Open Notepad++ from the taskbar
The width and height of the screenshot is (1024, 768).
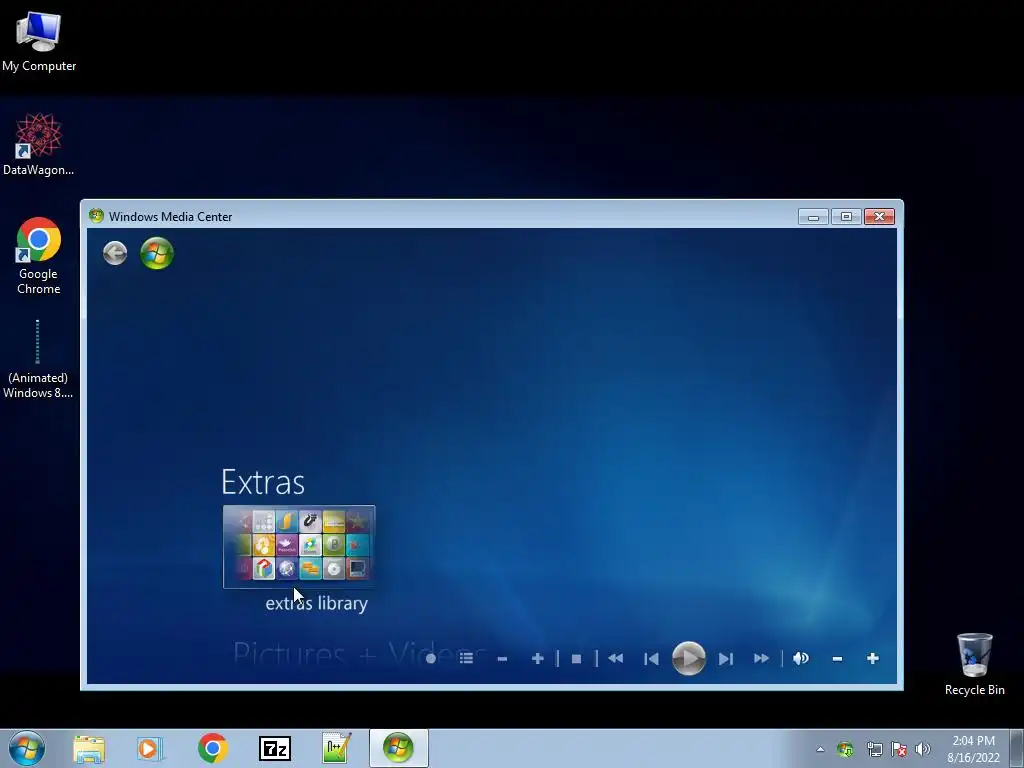tap(336, 748)
